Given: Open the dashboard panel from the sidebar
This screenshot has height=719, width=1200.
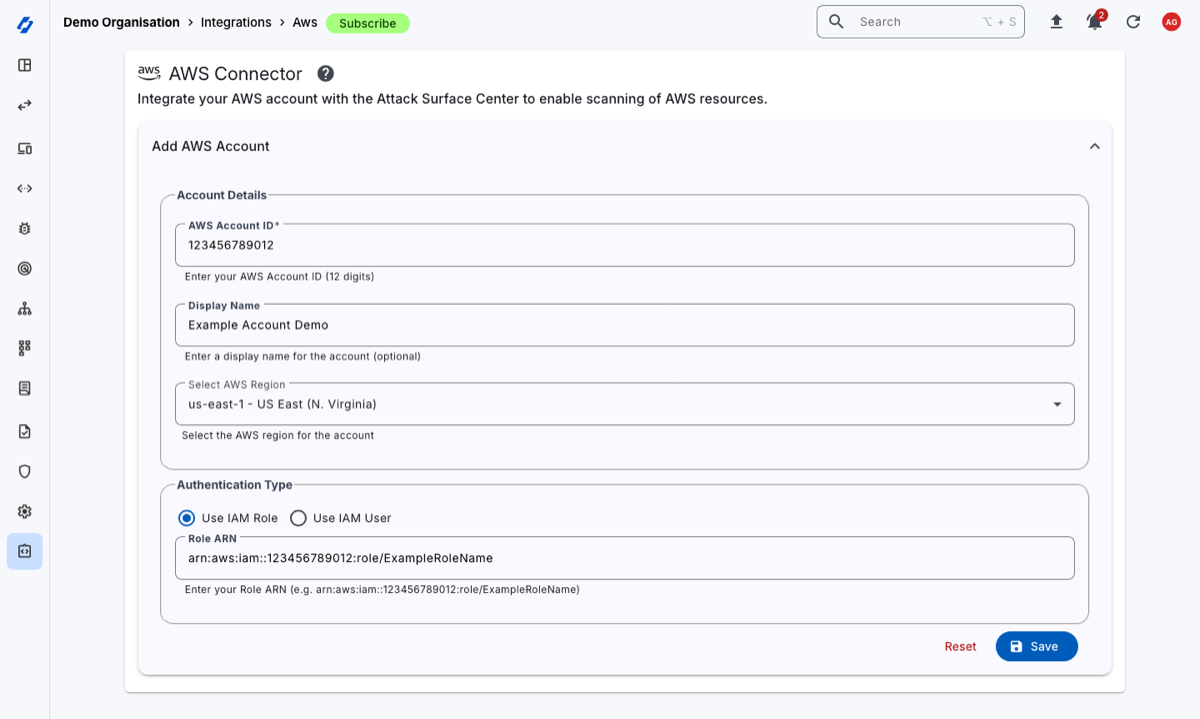Looking at the screenshot, I should tap(24, 64).
